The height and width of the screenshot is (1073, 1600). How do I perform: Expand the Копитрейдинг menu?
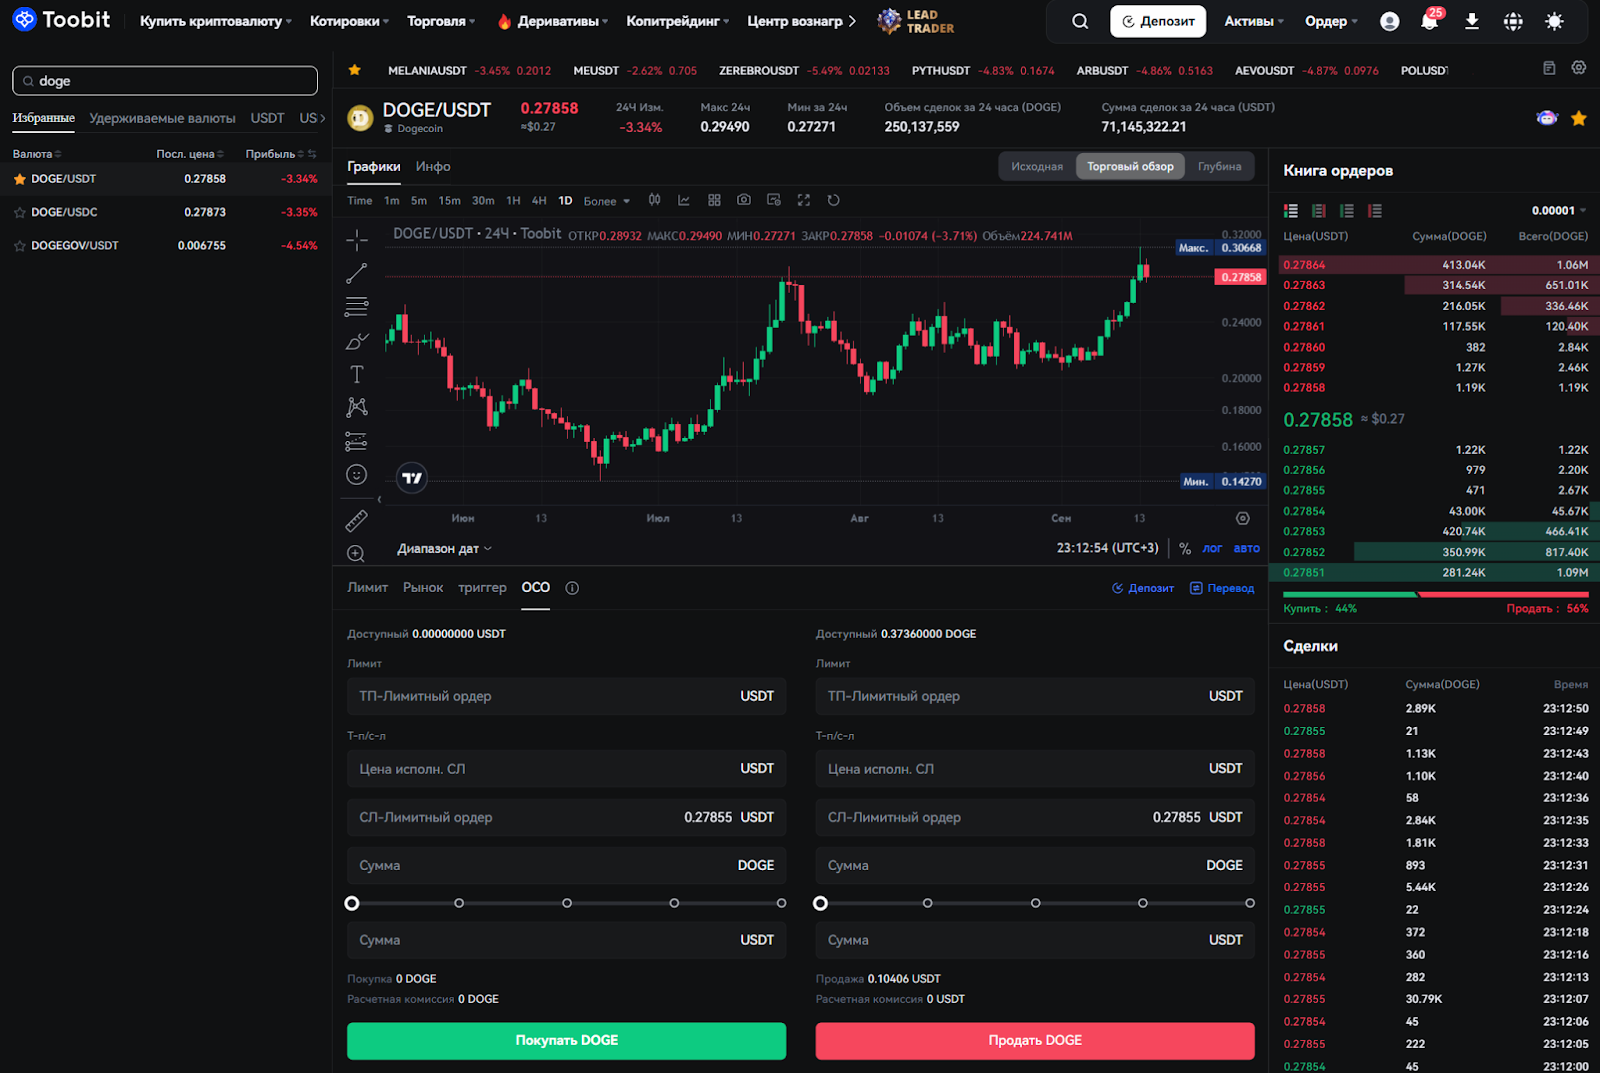[x=678, y=21]
